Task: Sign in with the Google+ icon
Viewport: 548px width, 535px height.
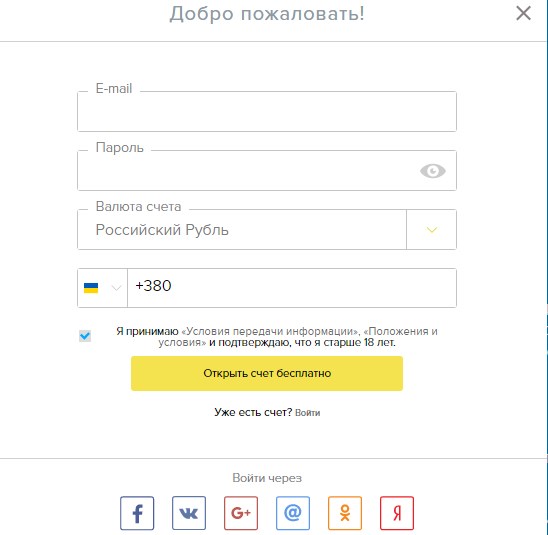Action: pos(241,513)
